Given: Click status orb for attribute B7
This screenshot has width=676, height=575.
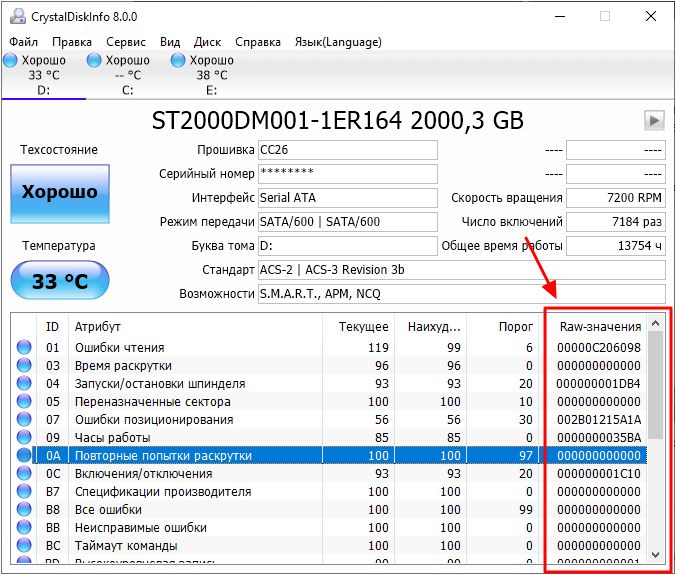Looking at the screenshot, I should click(24, 491).
